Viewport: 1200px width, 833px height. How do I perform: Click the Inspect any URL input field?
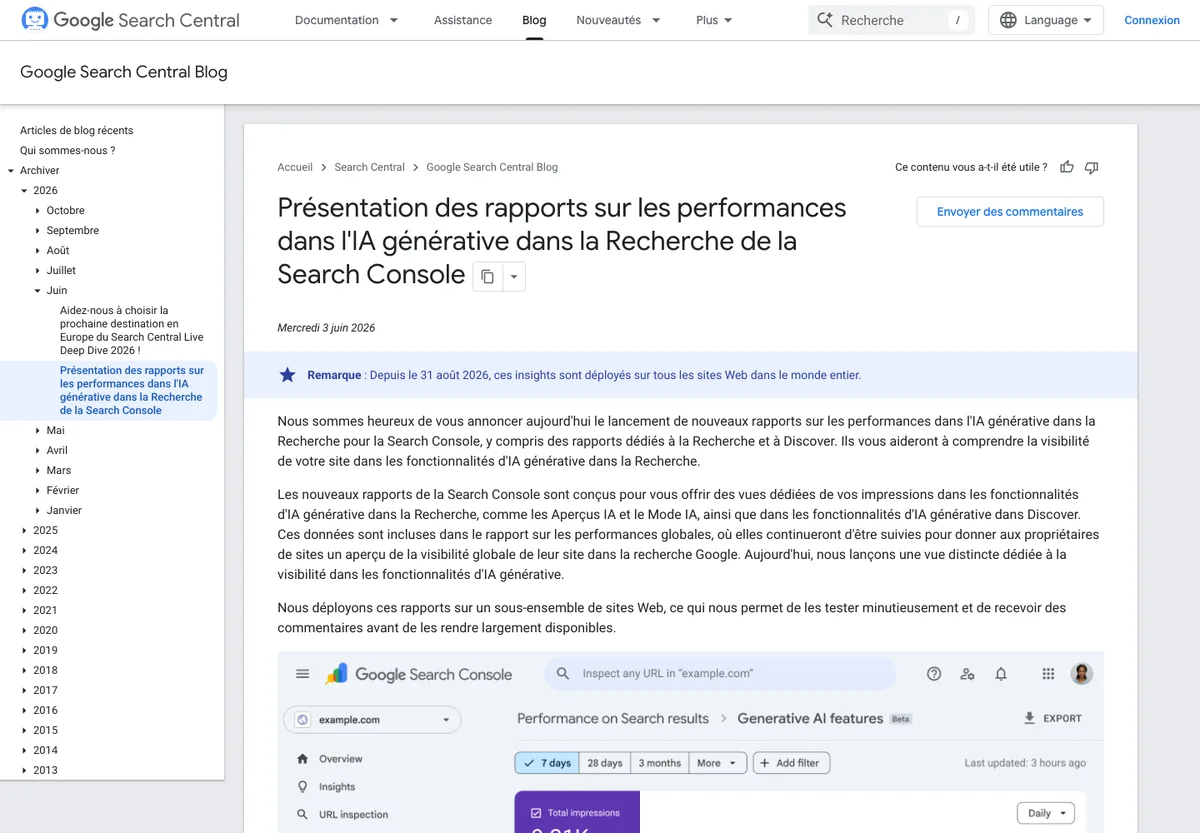tap(720, 674)
